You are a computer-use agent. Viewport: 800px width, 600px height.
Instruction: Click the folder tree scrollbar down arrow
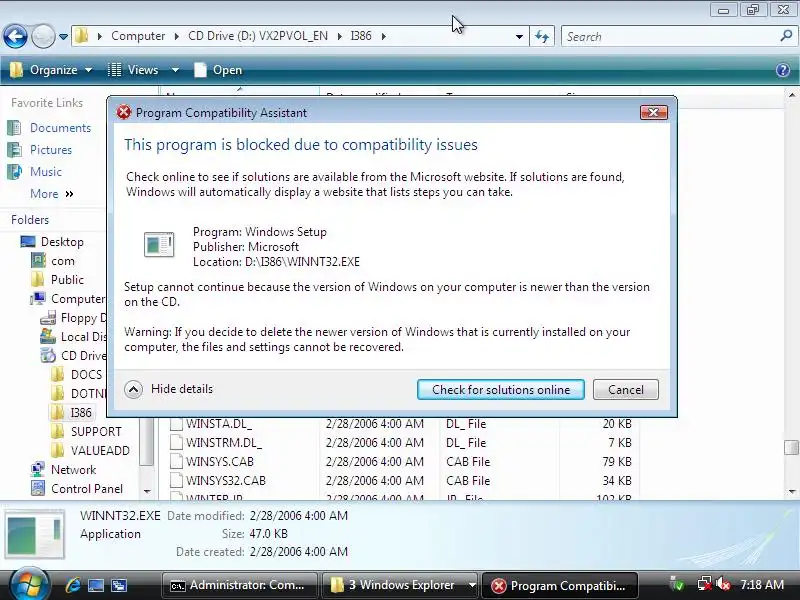(147, 491)
